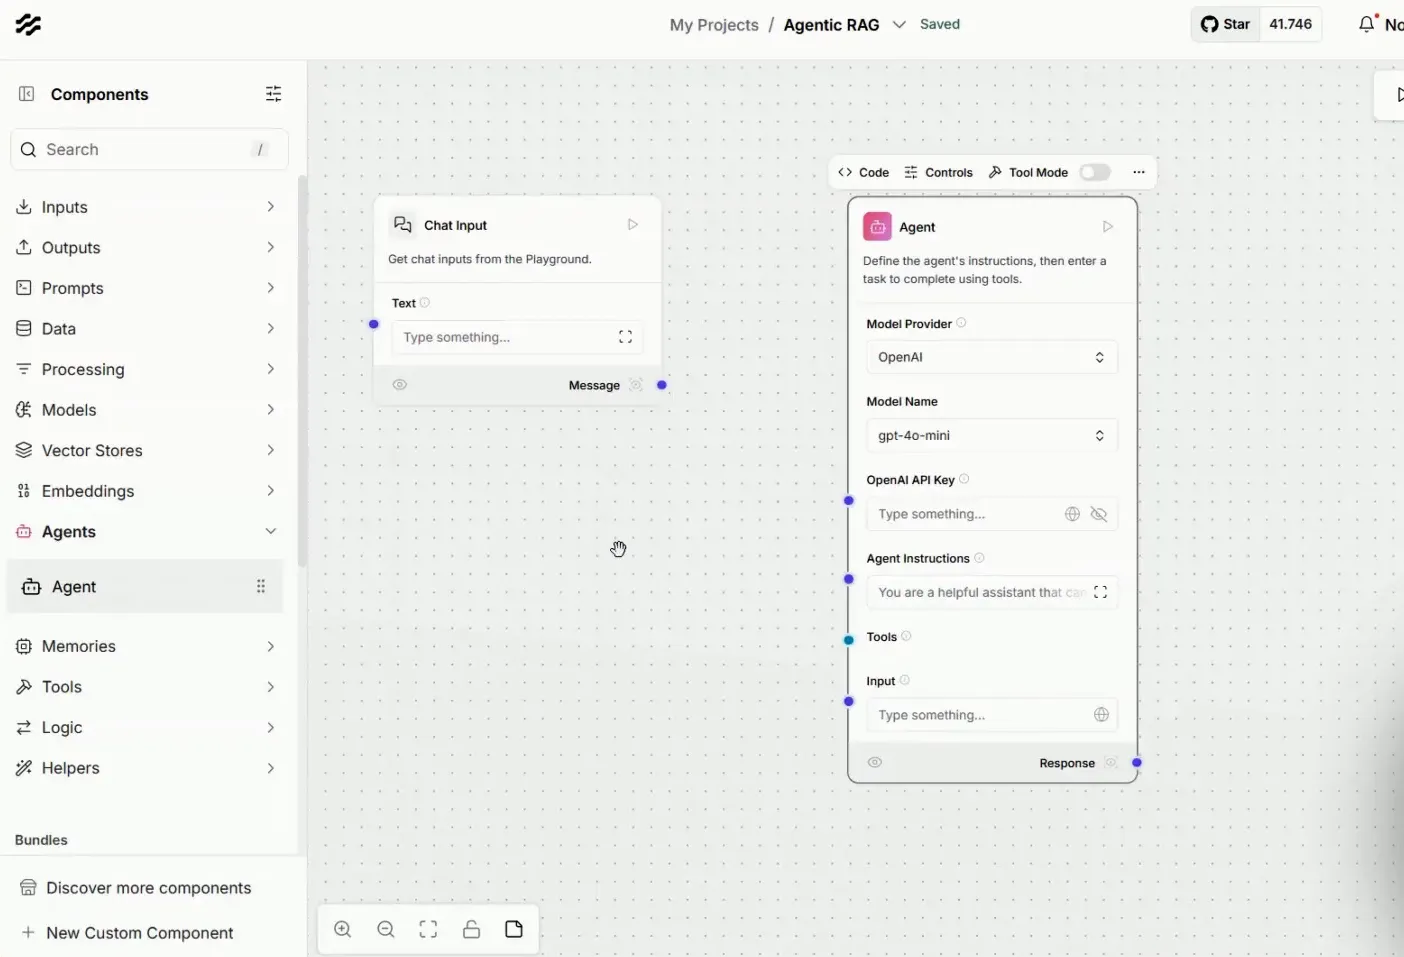Collapse the Agents category
Image resolution: width=1404 pixels, height=957 pixels.
(x=145, y=532)
